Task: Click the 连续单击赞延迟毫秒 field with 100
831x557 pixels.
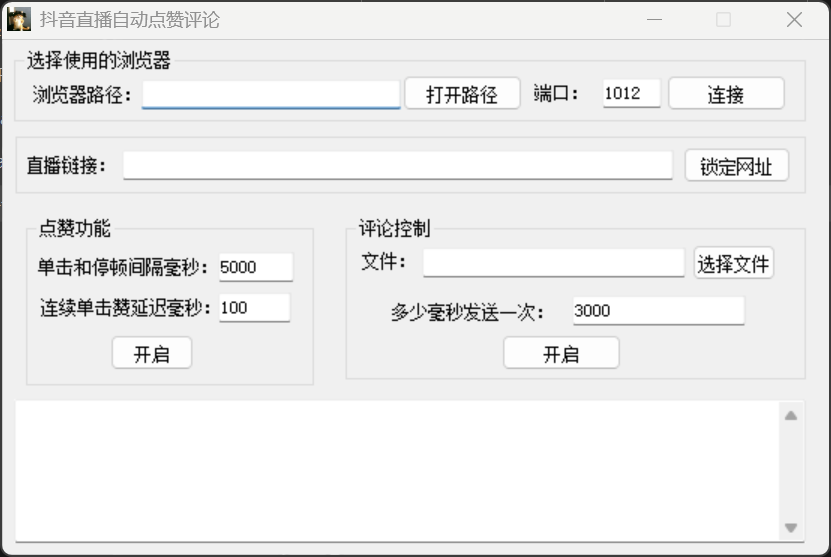Action: (254, 308)
